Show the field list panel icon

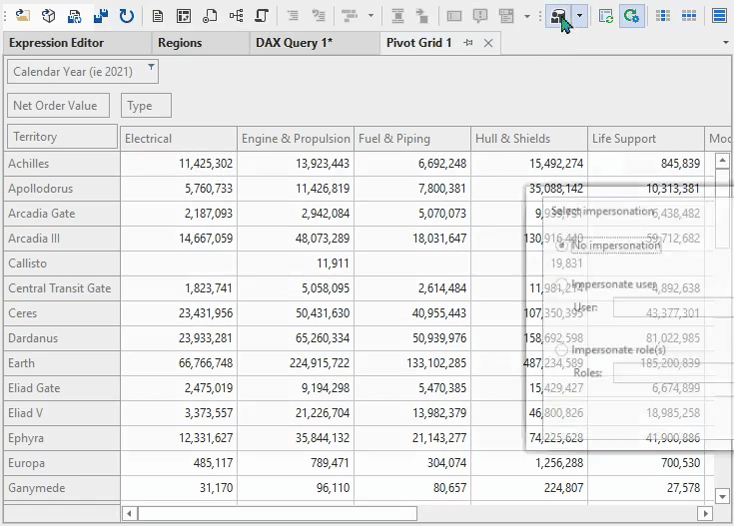click(x=719, y=16)
